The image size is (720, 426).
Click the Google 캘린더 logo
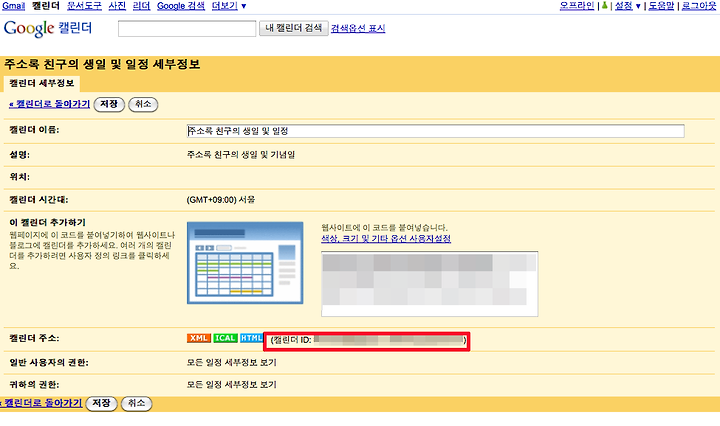click(x=48, y=28)
